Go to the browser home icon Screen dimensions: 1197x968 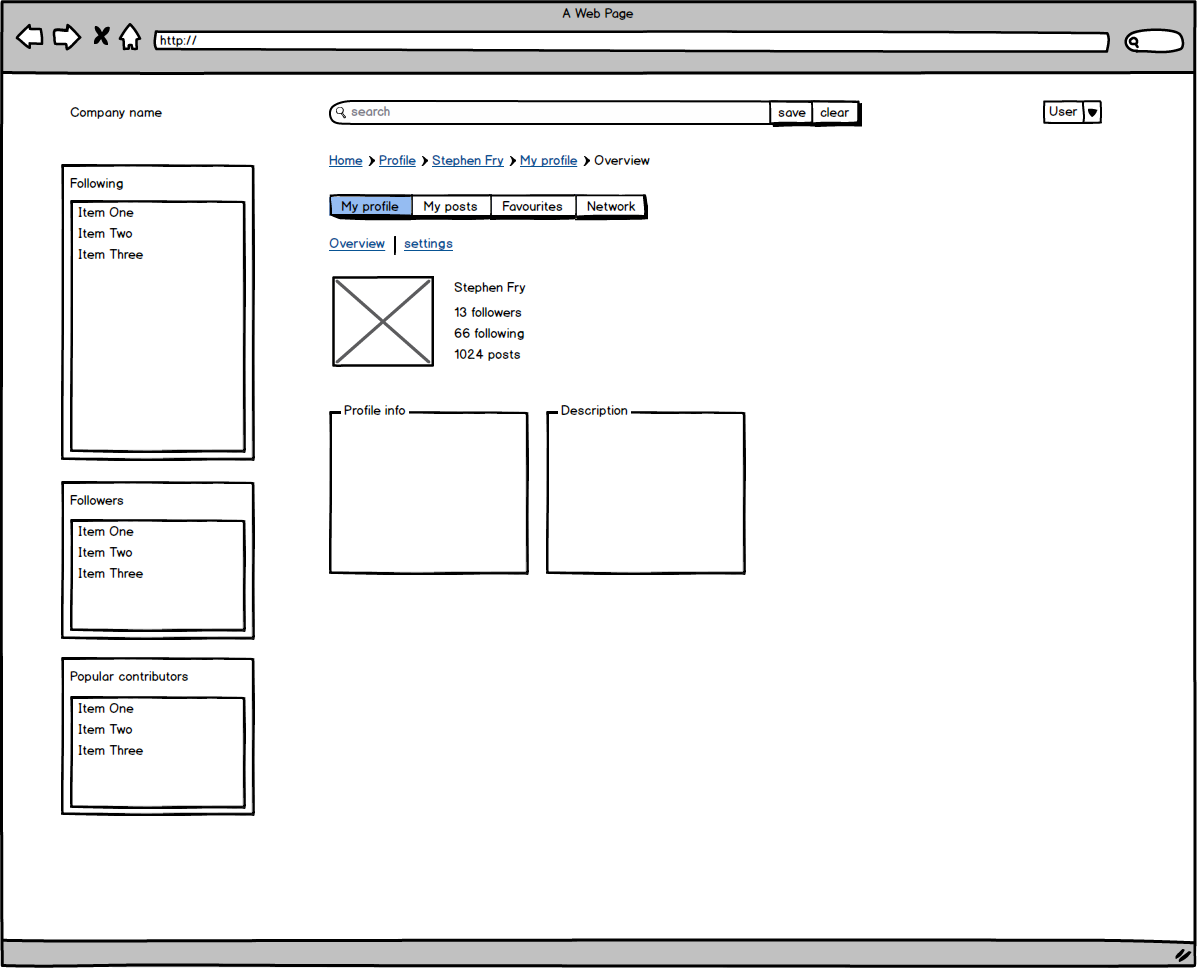(130, 38)
